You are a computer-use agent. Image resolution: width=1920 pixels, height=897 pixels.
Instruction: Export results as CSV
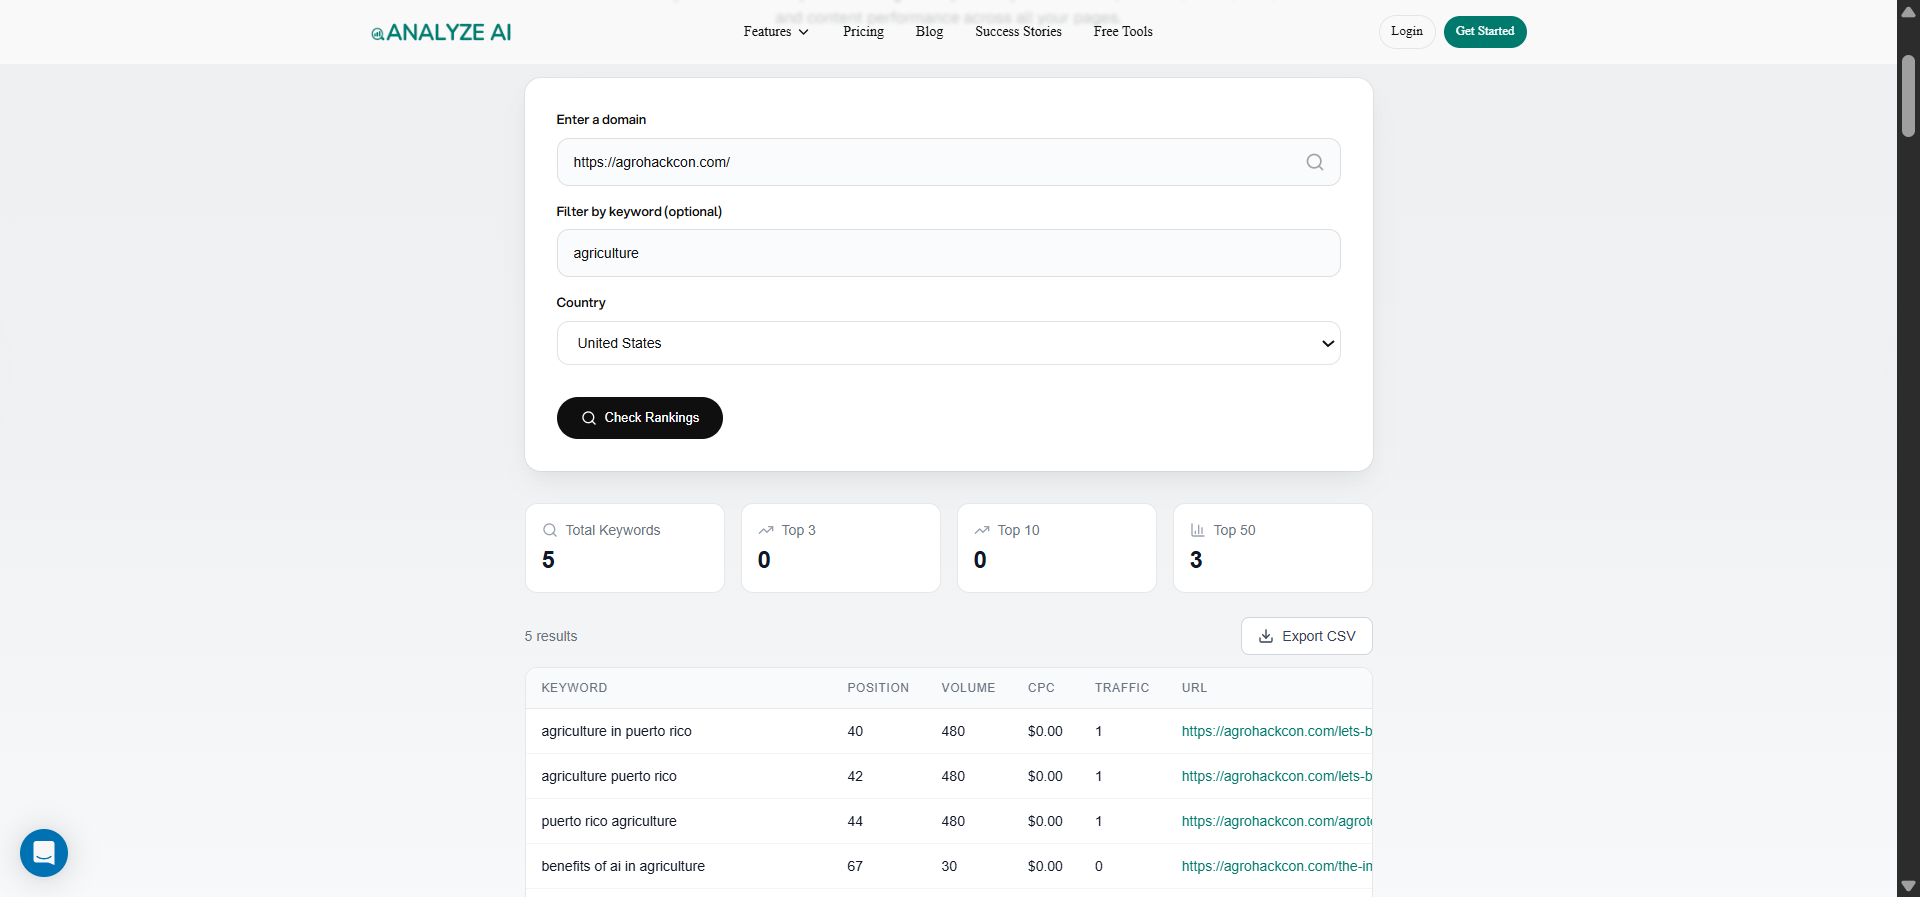(x=1306, y=636)
